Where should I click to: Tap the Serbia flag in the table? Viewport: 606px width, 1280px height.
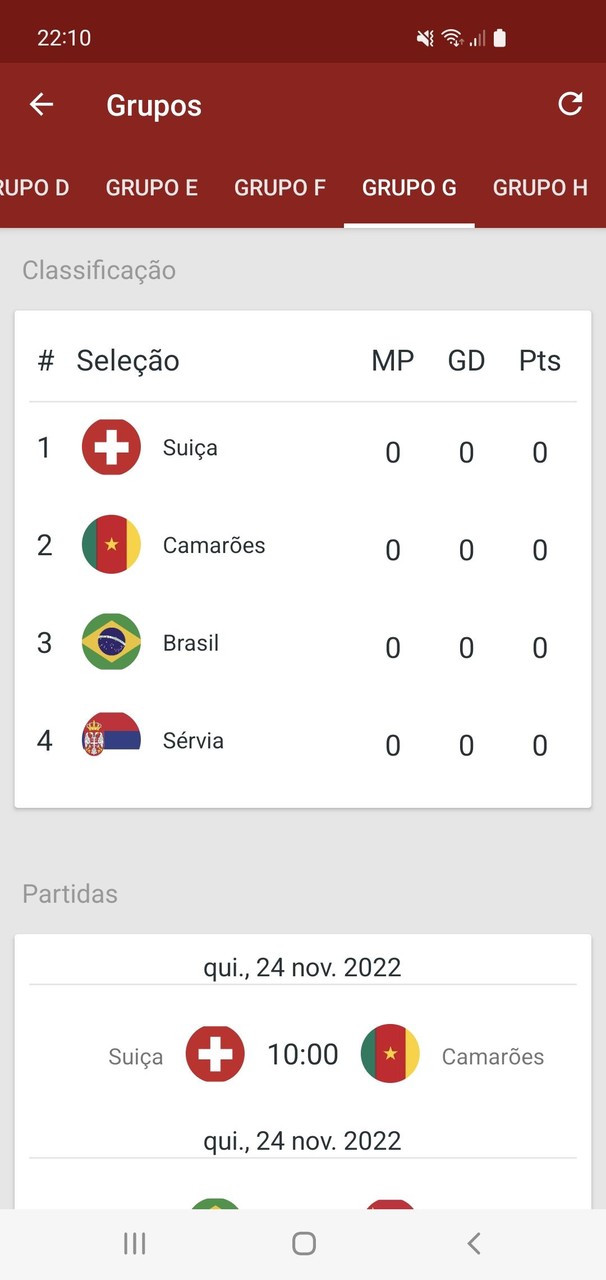click(111, 740)
